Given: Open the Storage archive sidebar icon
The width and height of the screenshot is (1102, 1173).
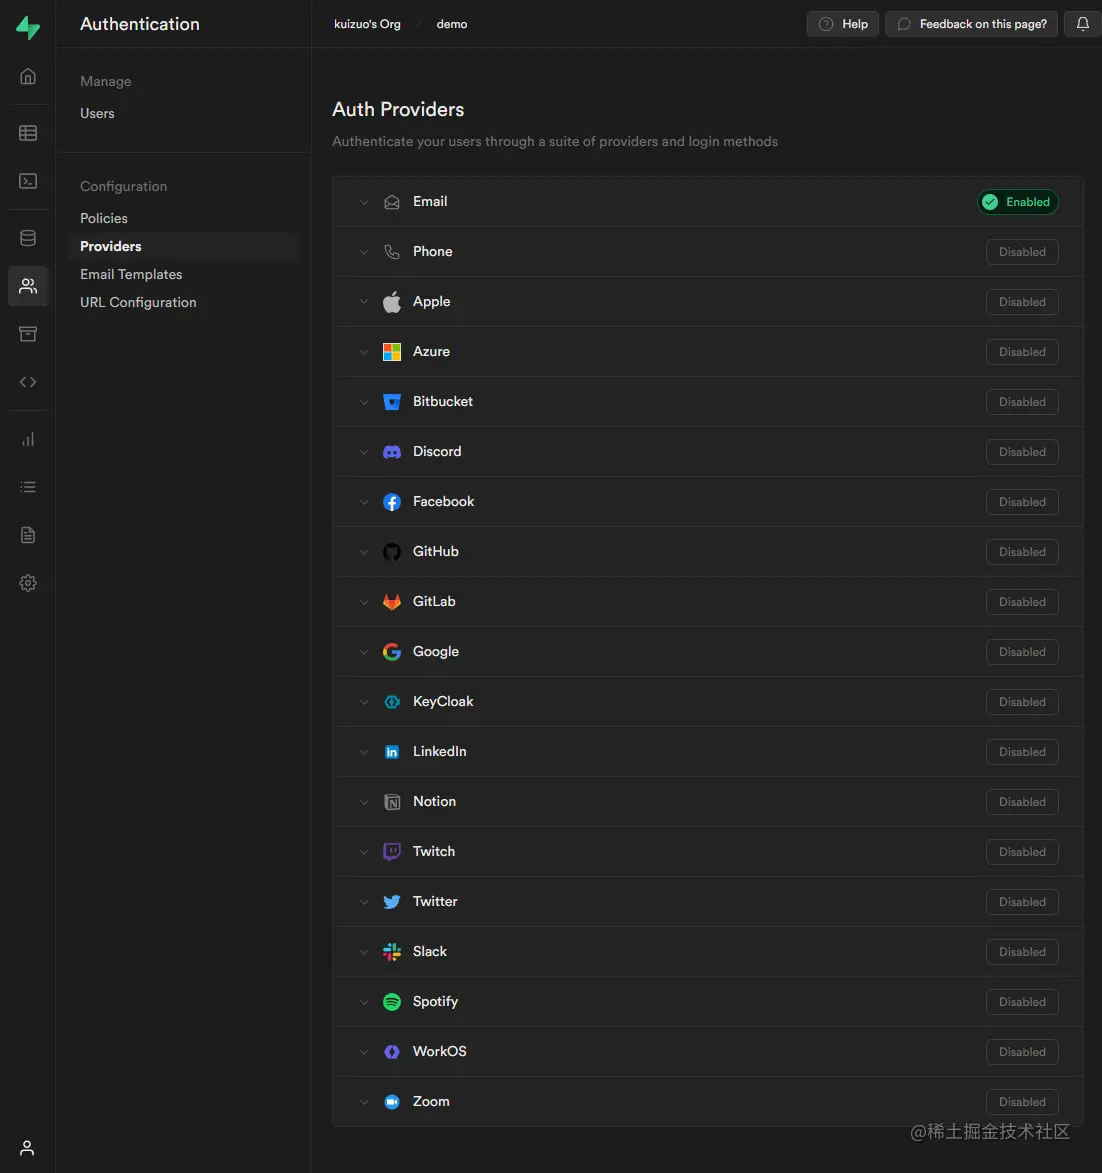Looking at the screenshot, I should [28, 334].
